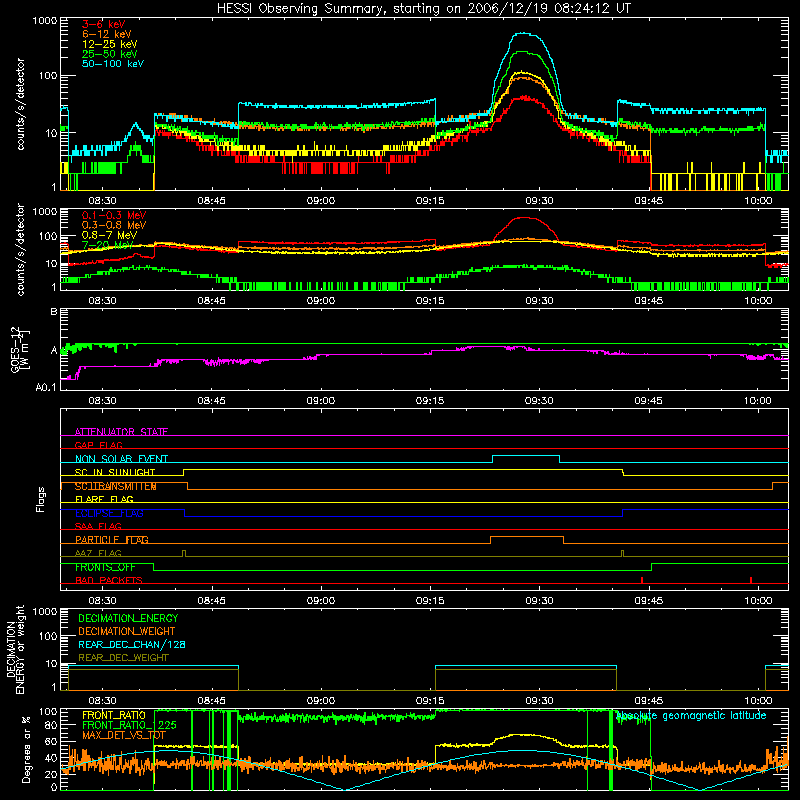Click the NON_SOLAR_EVENT flag label
Image resolution: width=800 pixels, height=800 pixels.
[121, 459]
